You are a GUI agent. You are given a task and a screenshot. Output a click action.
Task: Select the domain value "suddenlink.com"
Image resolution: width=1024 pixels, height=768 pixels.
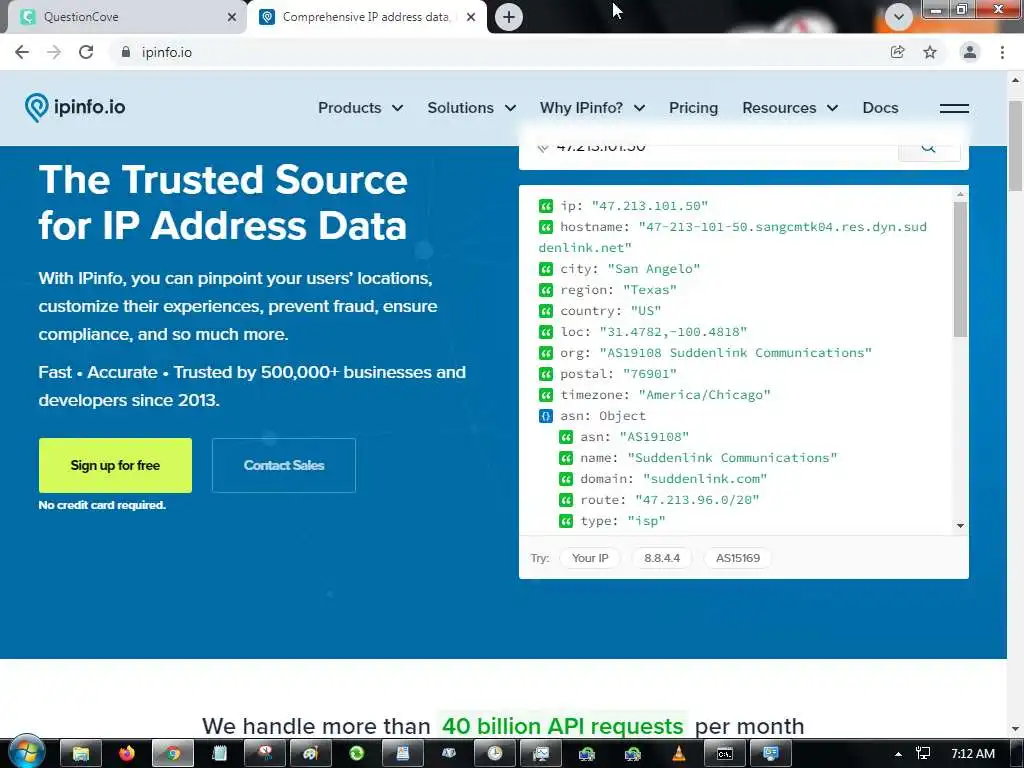705,479
